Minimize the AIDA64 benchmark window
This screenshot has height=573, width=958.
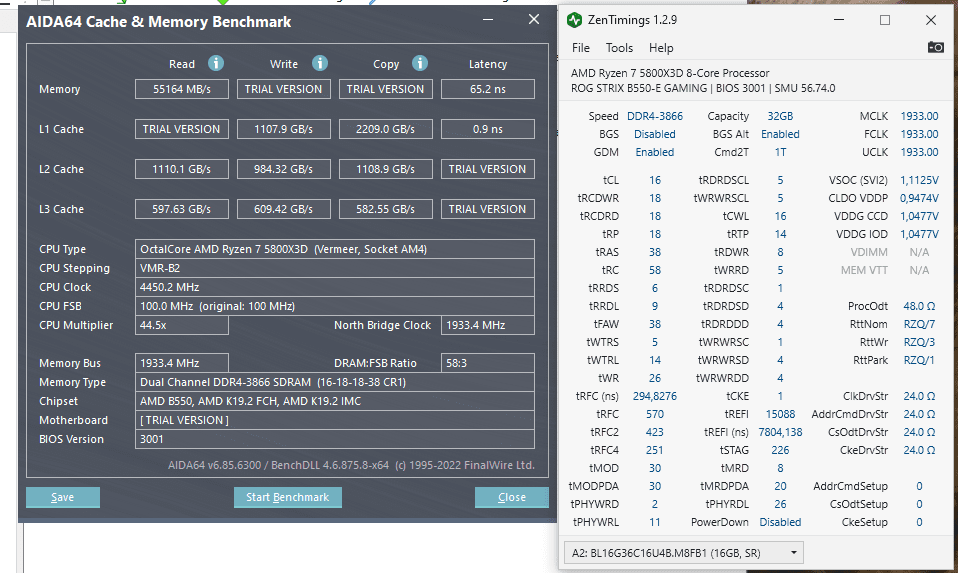[488, 20]
